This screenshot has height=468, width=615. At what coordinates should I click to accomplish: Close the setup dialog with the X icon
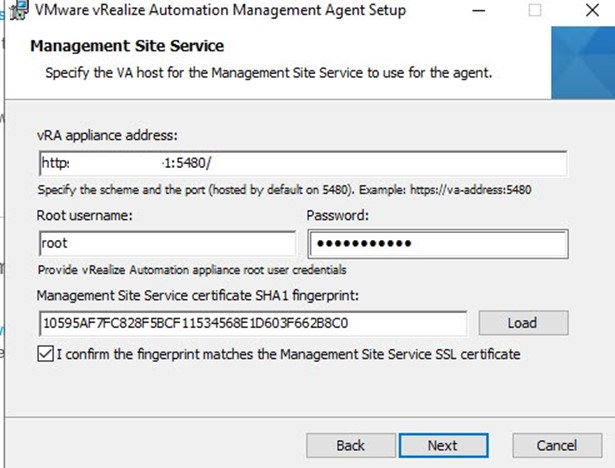point(592,10)
